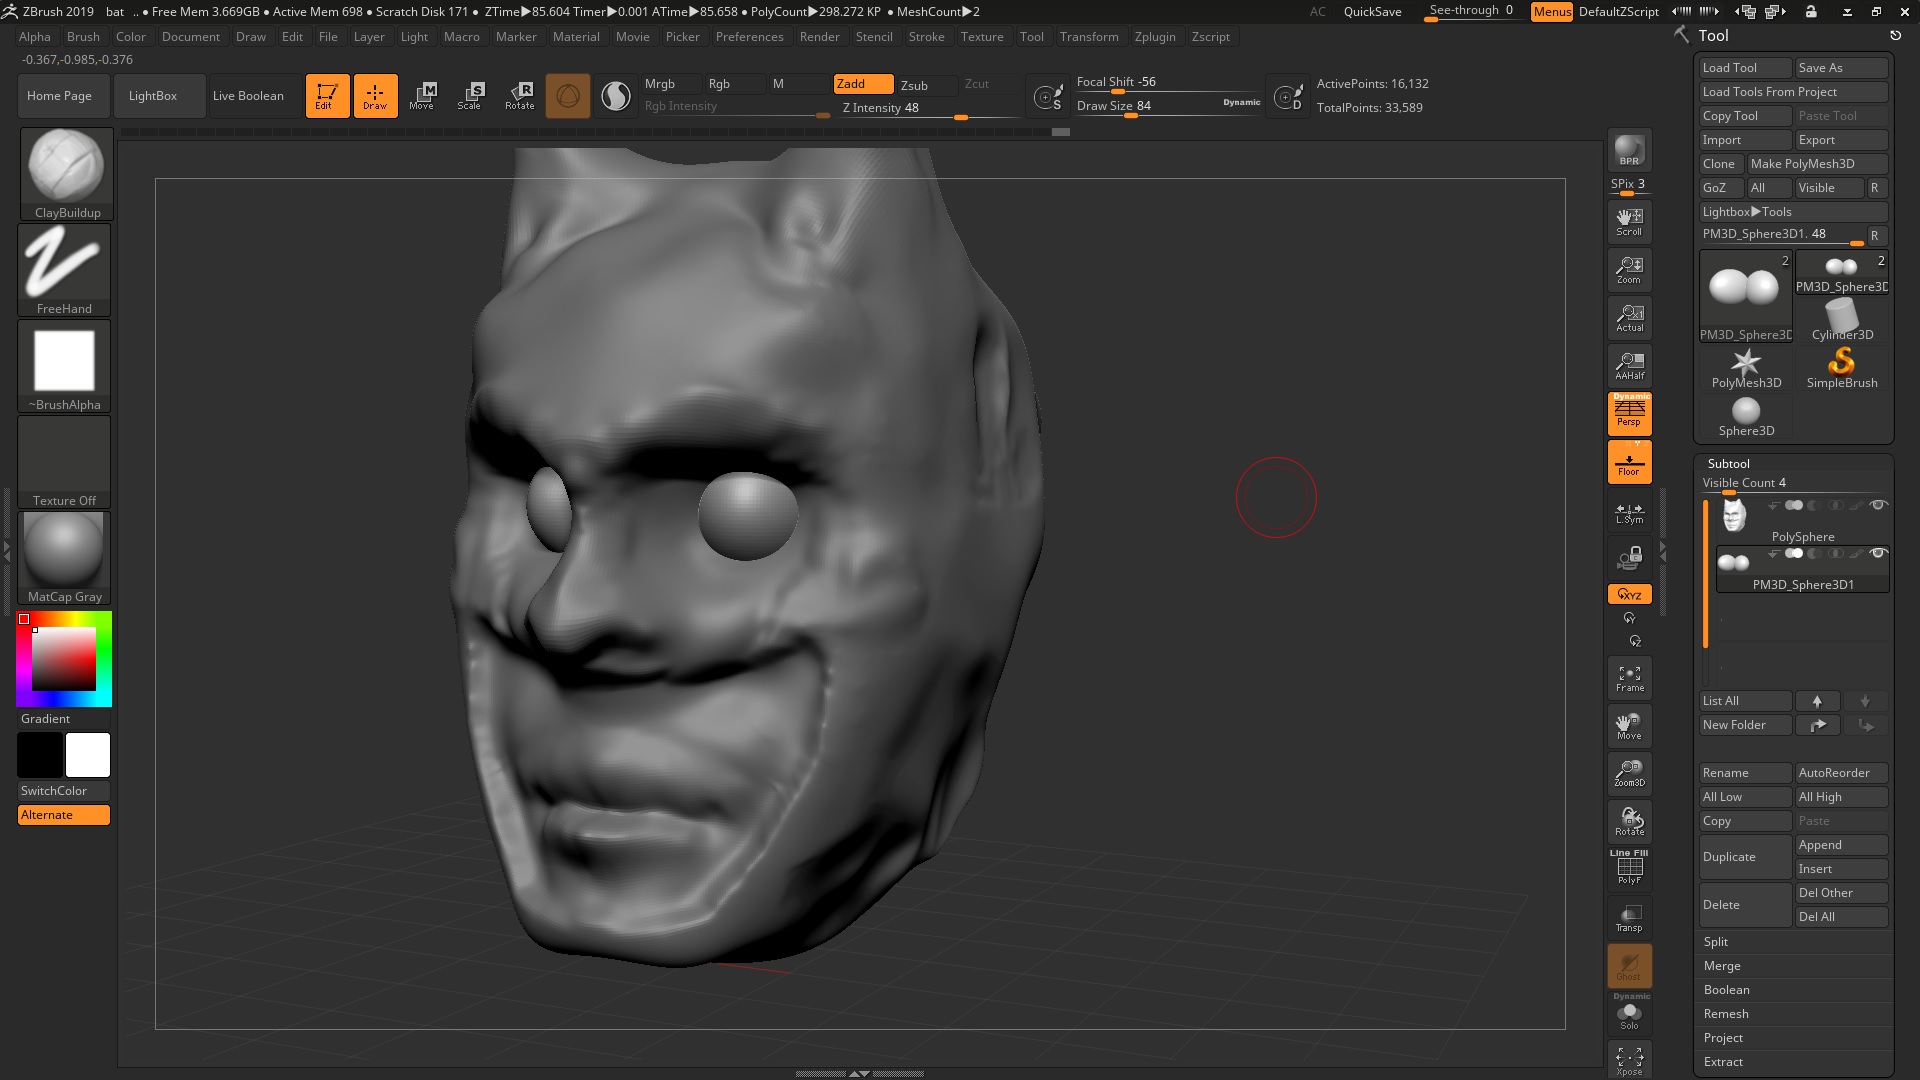Select the Scale transform tool
The height and width of the screenshot is (1080, 1920).
coord(470,96)
